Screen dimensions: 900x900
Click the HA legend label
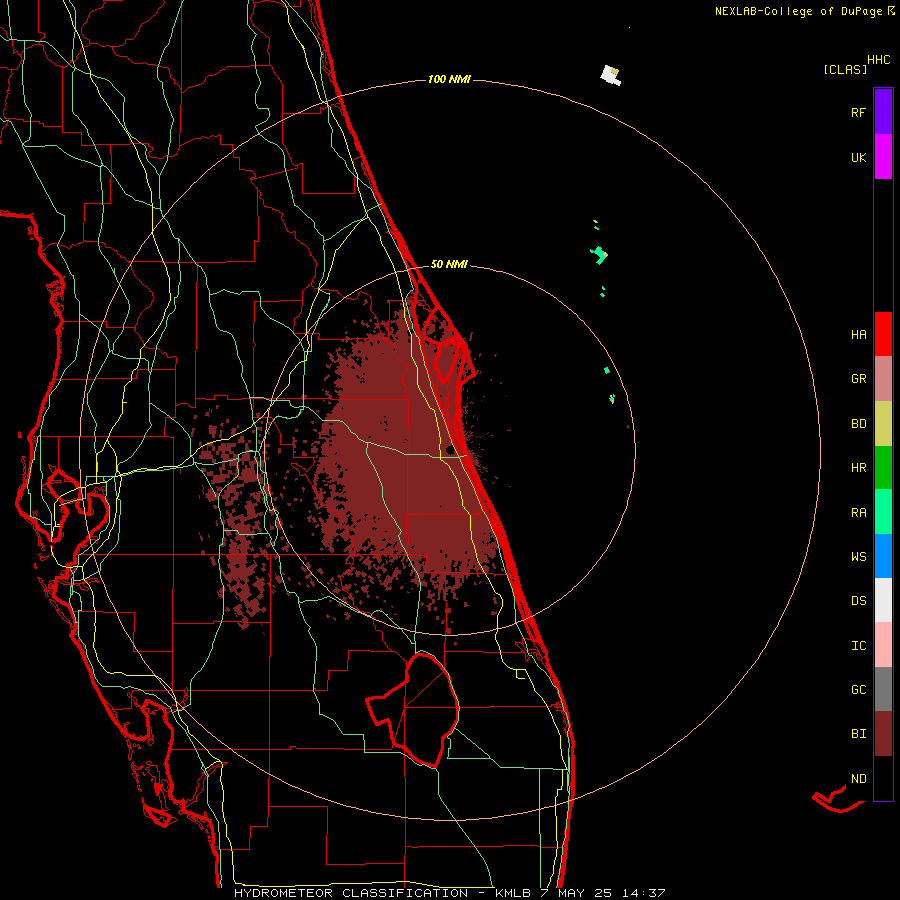[858, 335]
